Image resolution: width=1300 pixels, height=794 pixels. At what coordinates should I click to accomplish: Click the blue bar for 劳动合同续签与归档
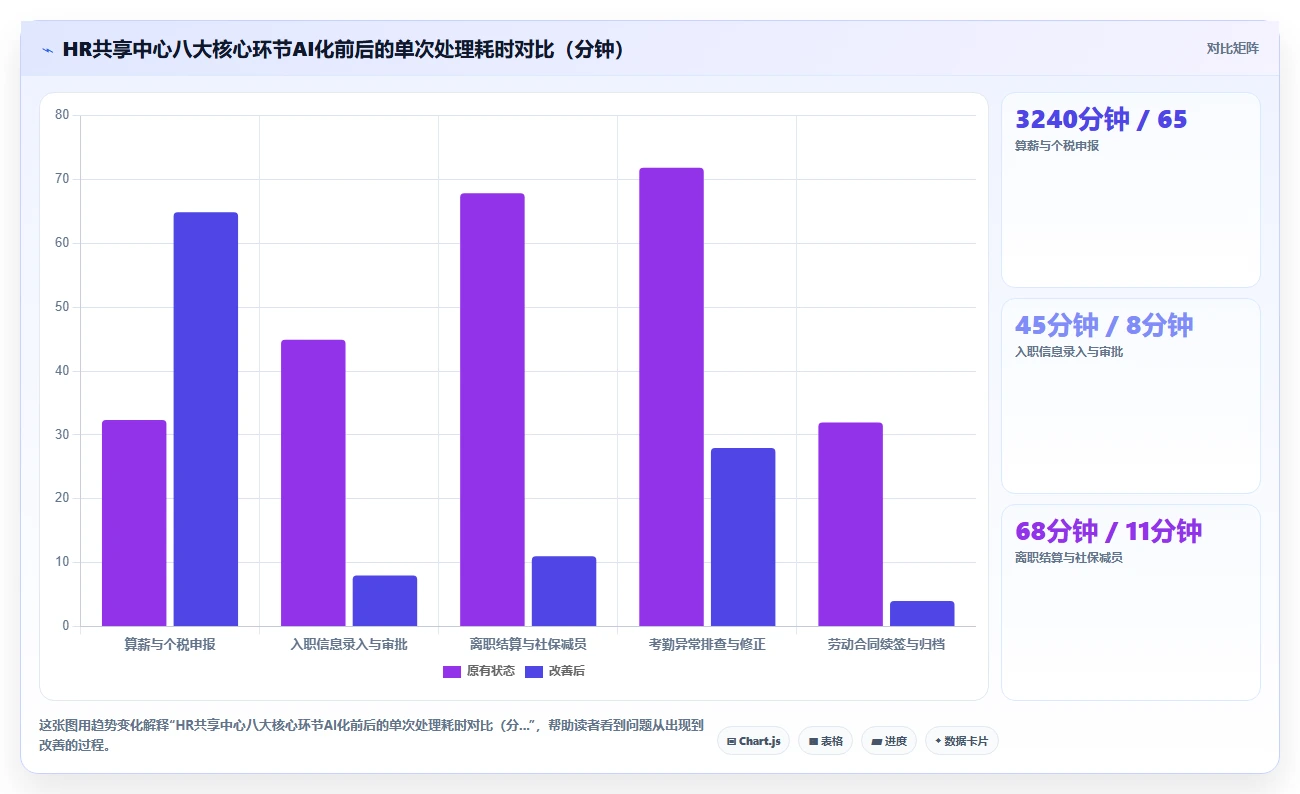922,614
